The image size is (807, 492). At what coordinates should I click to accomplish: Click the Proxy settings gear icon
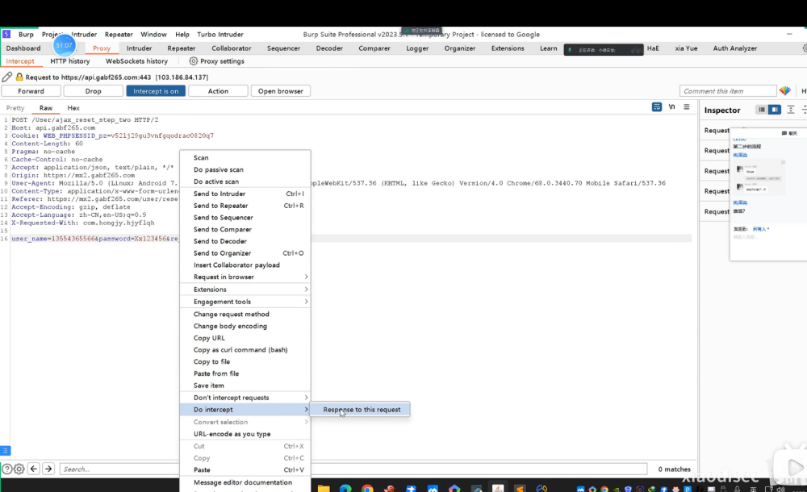click(193, 61)
